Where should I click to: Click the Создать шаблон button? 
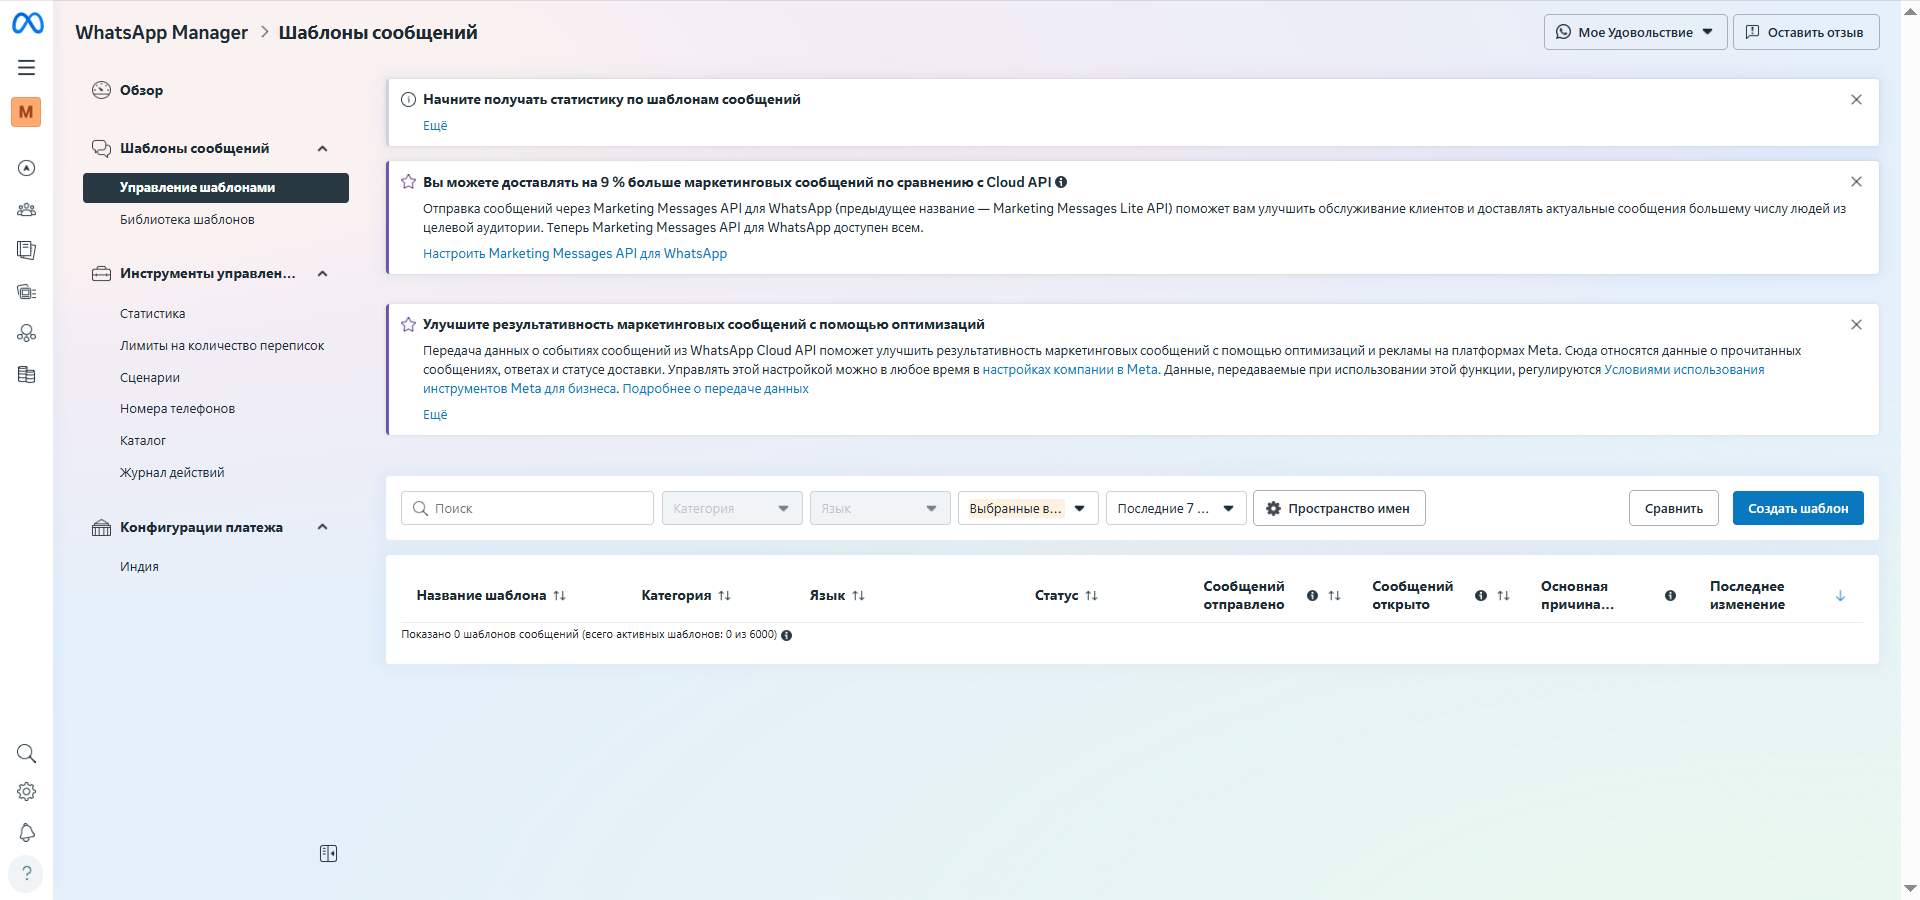point(1797,508)
